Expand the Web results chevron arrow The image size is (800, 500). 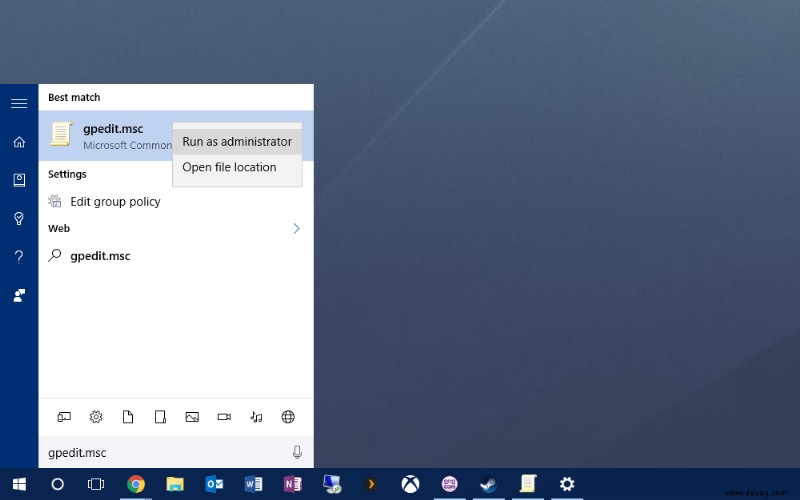pos(296,228)
